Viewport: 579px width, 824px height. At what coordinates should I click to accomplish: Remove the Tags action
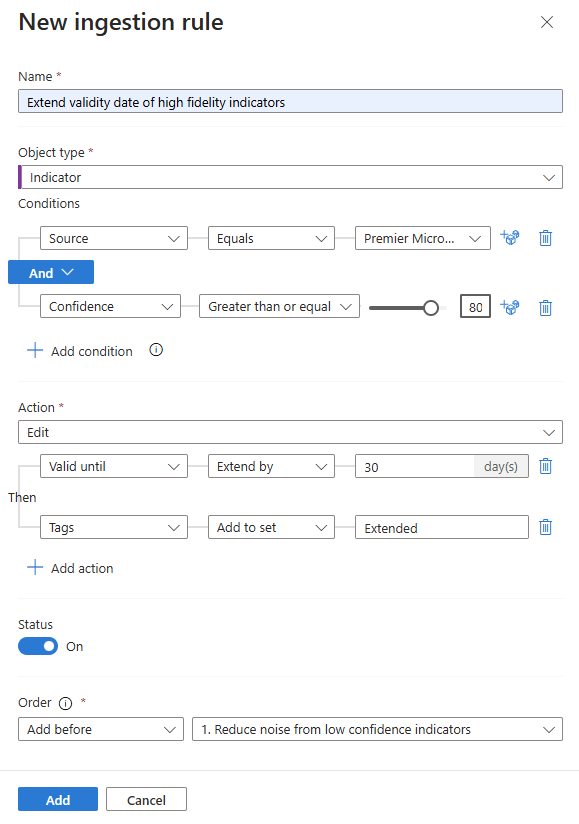click(545, 527)
